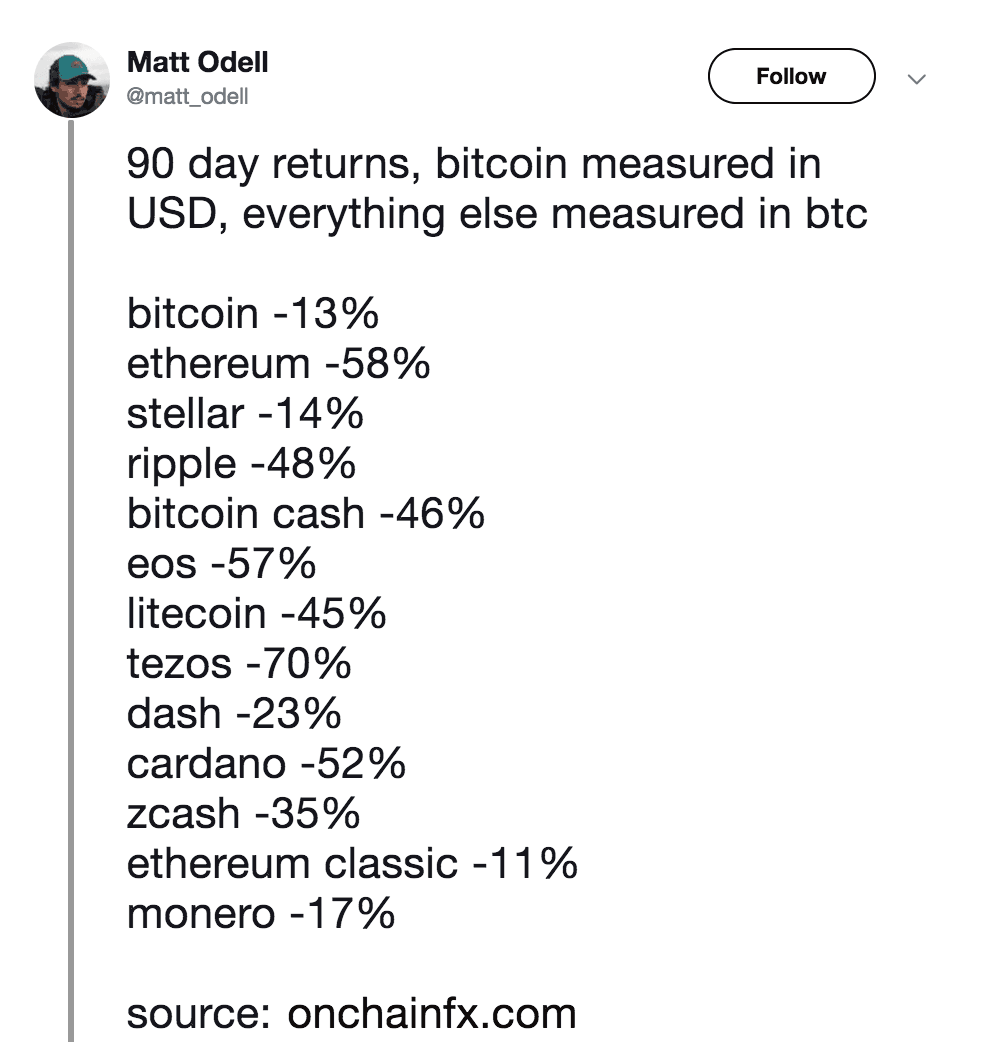Click the onchainfx.com source text
This screenshot has height=1042, width=986.
tap(432, 1013)
